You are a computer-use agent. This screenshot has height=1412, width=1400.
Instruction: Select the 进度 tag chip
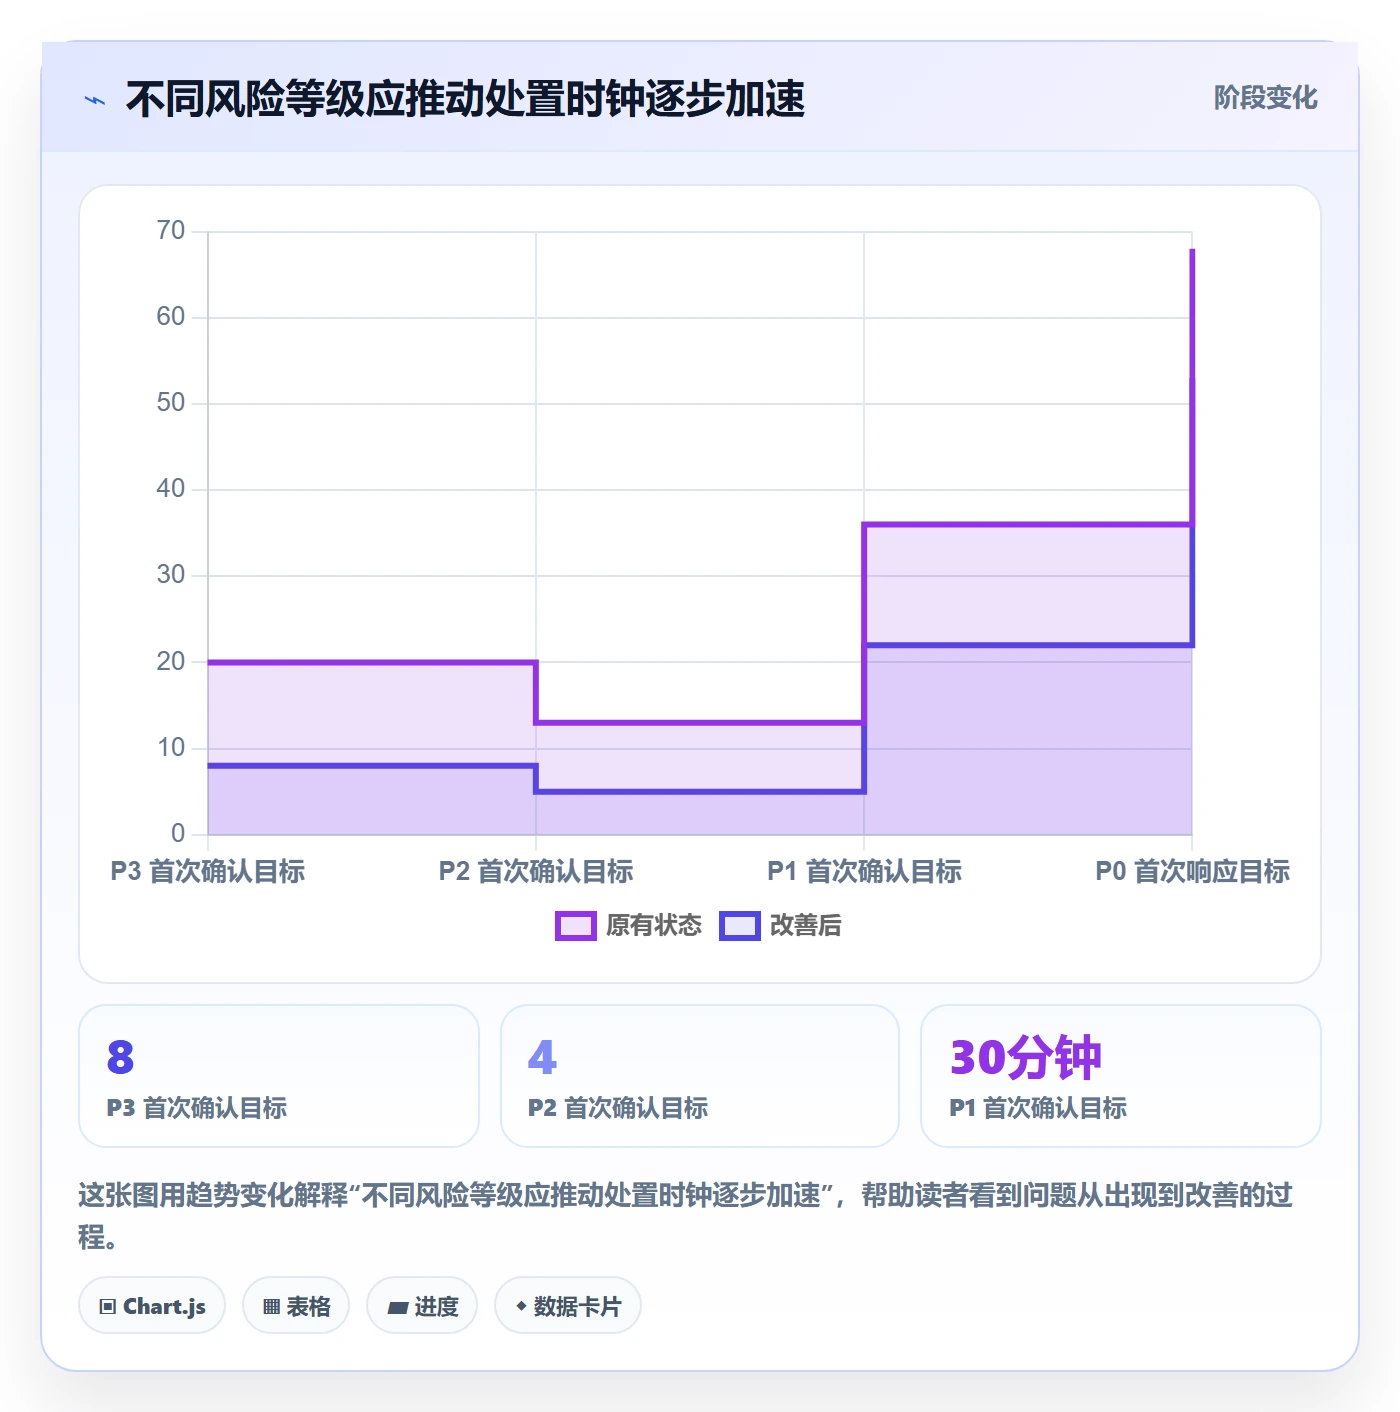(422, 1306)
